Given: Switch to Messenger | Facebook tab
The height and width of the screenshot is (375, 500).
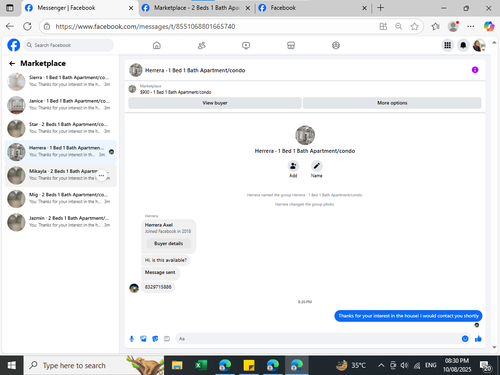Looking at the screenshot, I should coord(79,8).
